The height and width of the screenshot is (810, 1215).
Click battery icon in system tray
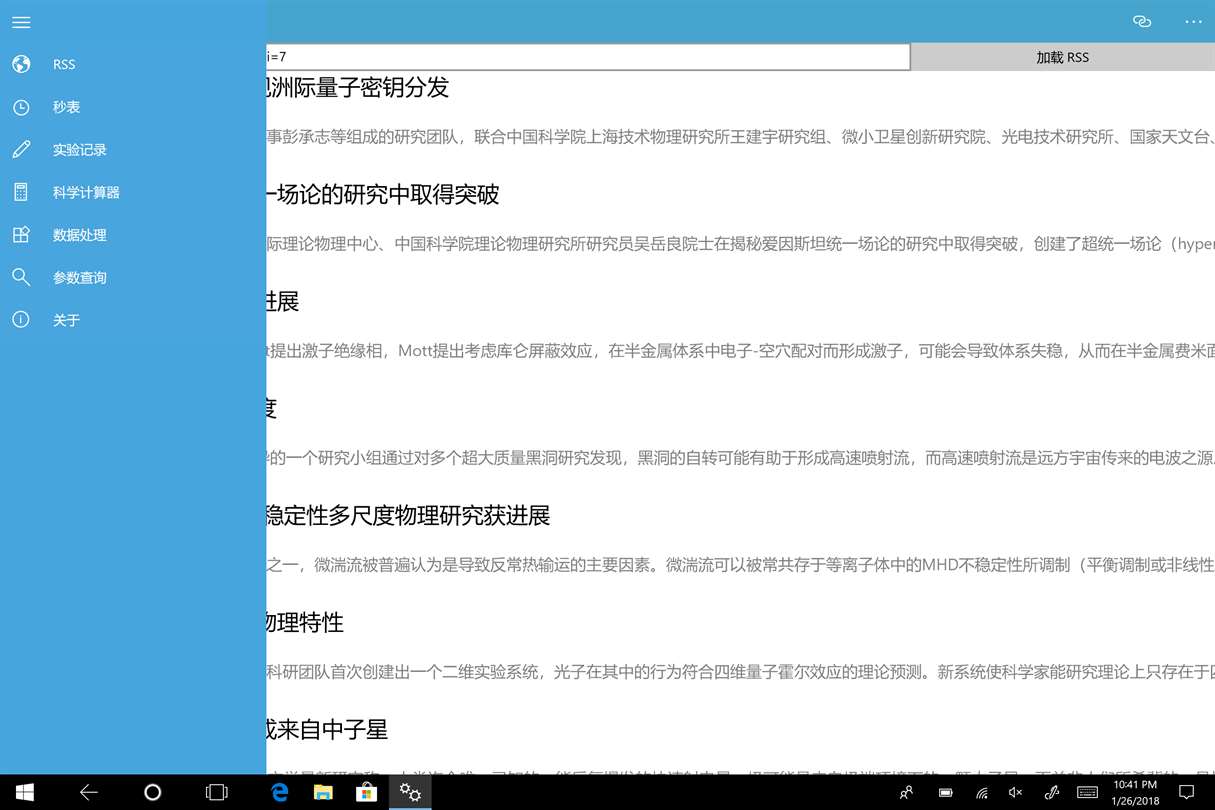945,792
